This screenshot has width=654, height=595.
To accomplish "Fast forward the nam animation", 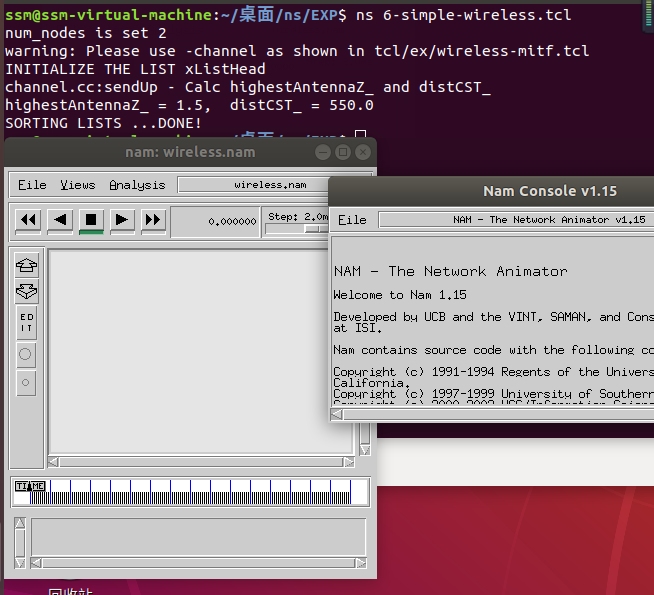I will [153, 220].
